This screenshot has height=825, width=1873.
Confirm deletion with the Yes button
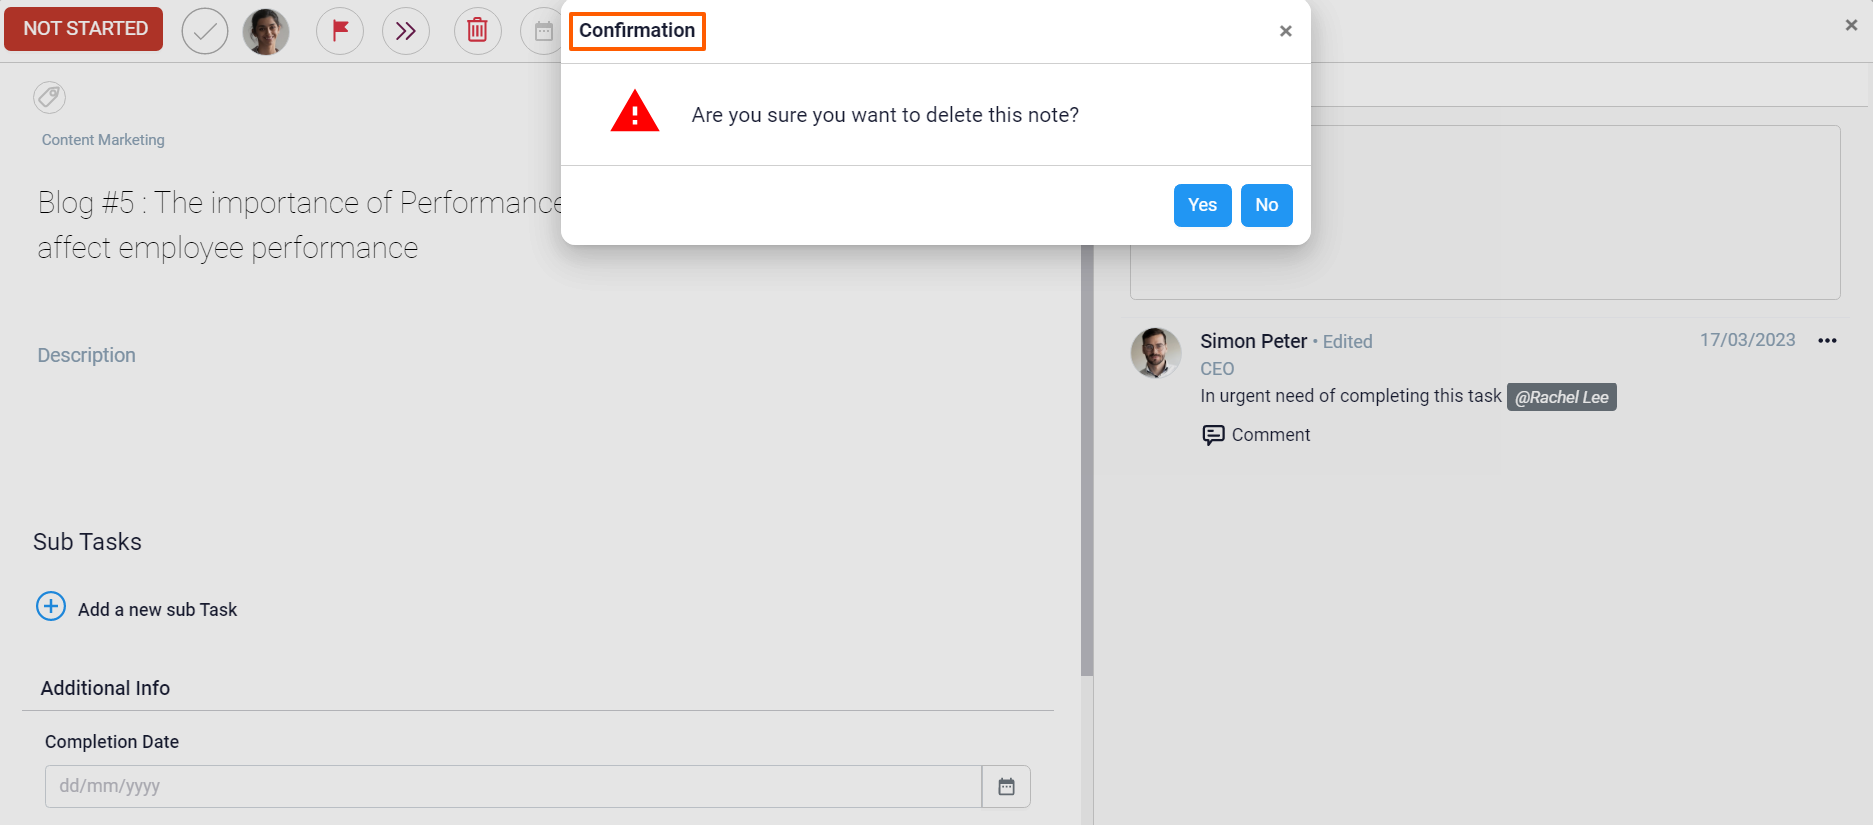tap(1202, 205)
